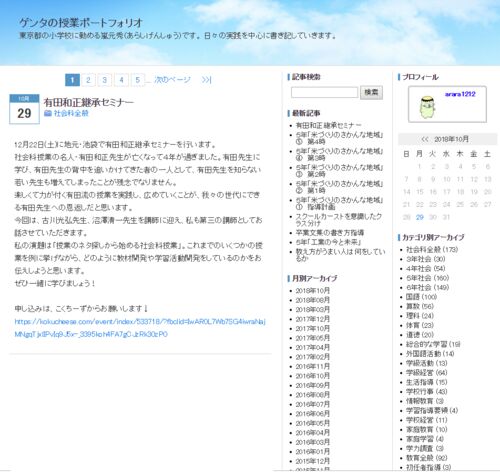This screenshot has height=472, width=500.
Task: Open the 有田和正継承セミナー post title
Action: click(89, 102)
